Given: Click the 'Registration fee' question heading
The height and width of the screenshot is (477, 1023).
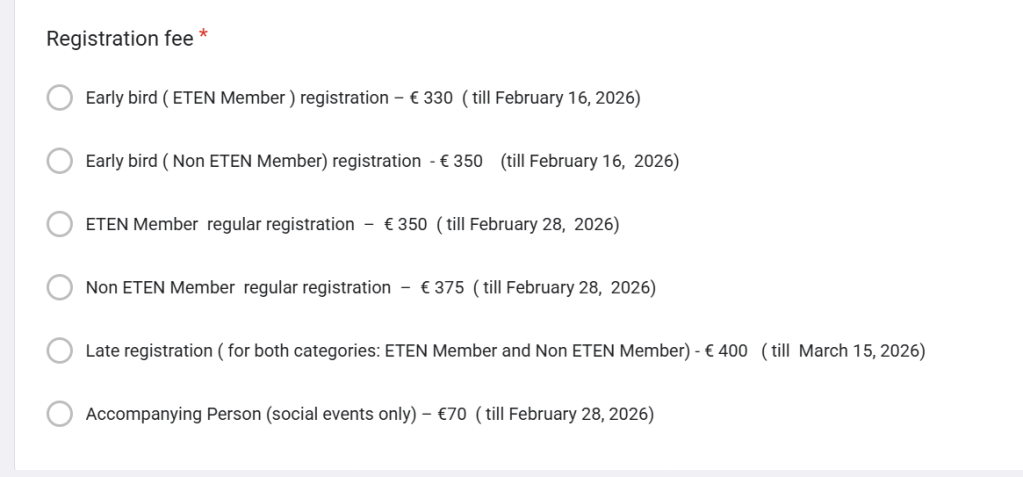Looking at the screenshot, I should point(120,39).
